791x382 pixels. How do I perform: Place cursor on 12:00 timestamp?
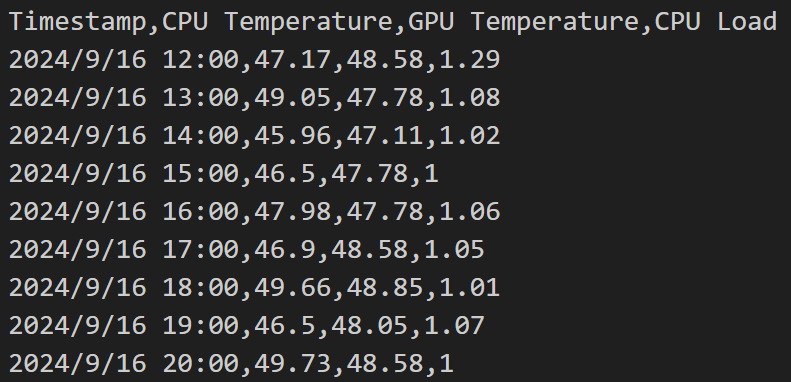click(x=201, y=60)
